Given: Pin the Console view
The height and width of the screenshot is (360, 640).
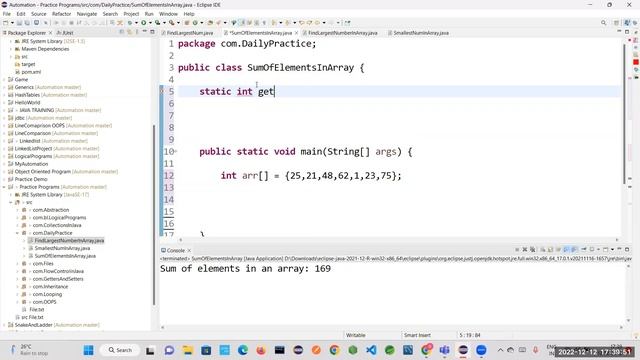Looking at the screenshot, I should pos(584,249).
